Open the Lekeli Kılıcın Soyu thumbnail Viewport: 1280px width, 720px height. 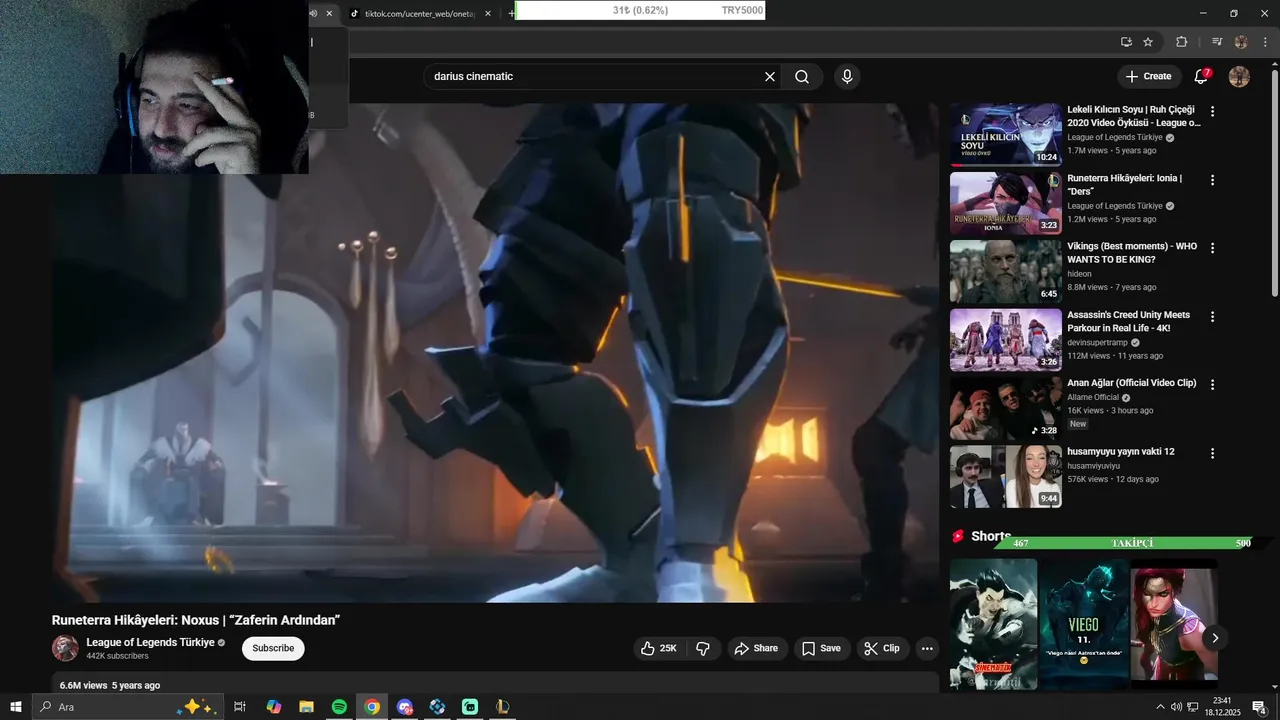point(1005,134)
